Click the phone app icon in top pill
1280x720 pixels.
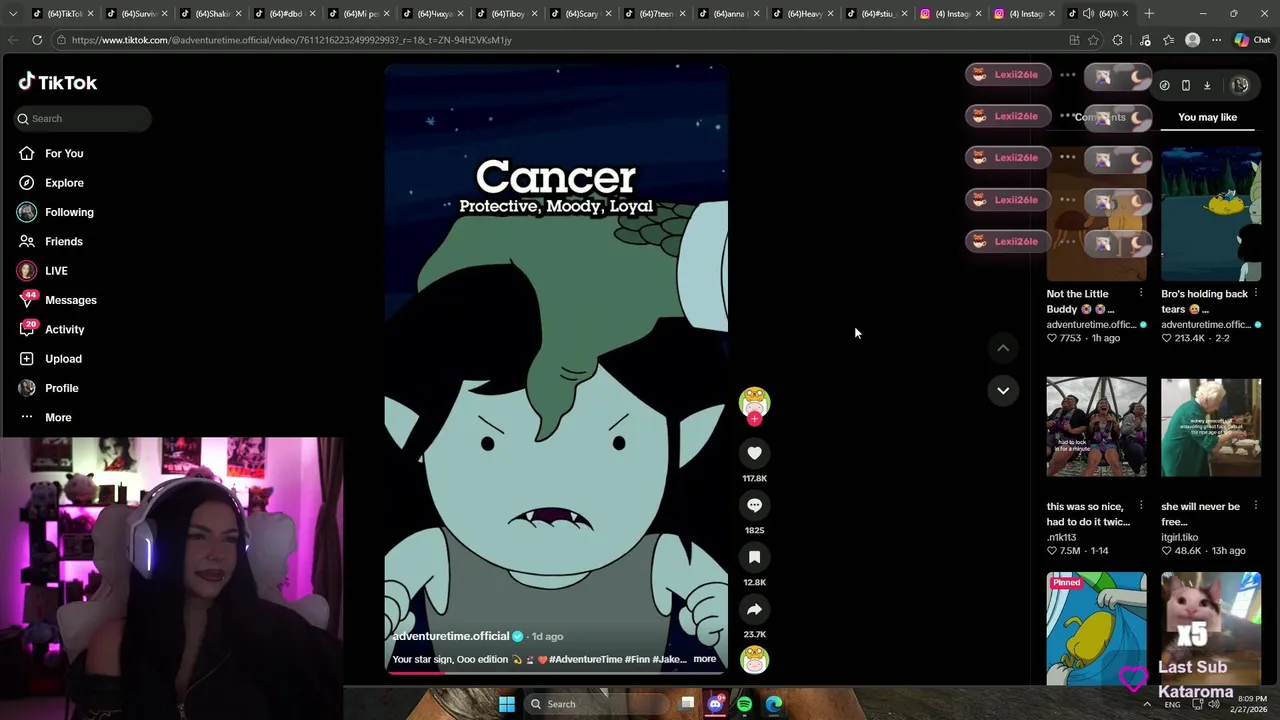pos(1185,85)
